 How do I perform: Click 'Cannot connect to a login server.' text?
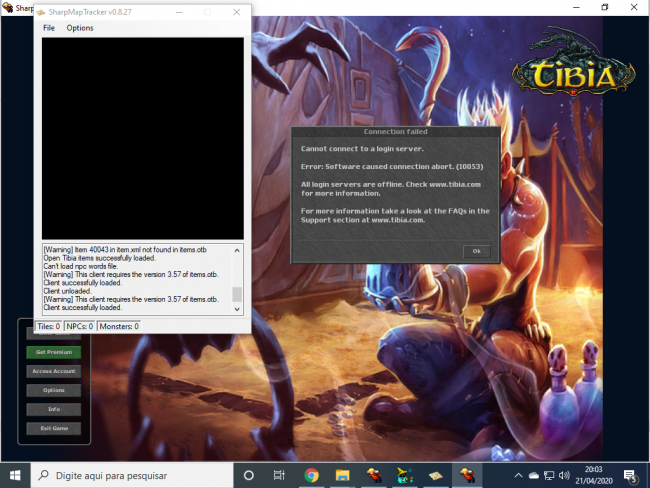coord(362,148)
